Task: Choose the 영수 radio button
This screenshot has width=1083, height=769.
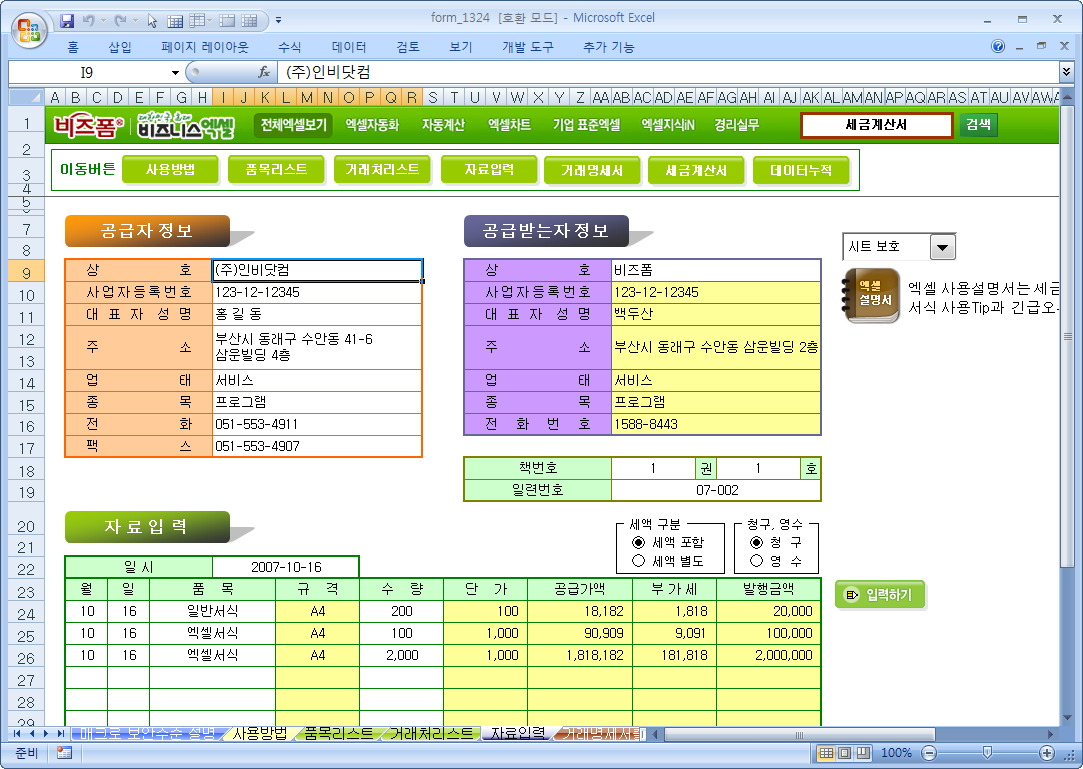Action: (756, 561)
